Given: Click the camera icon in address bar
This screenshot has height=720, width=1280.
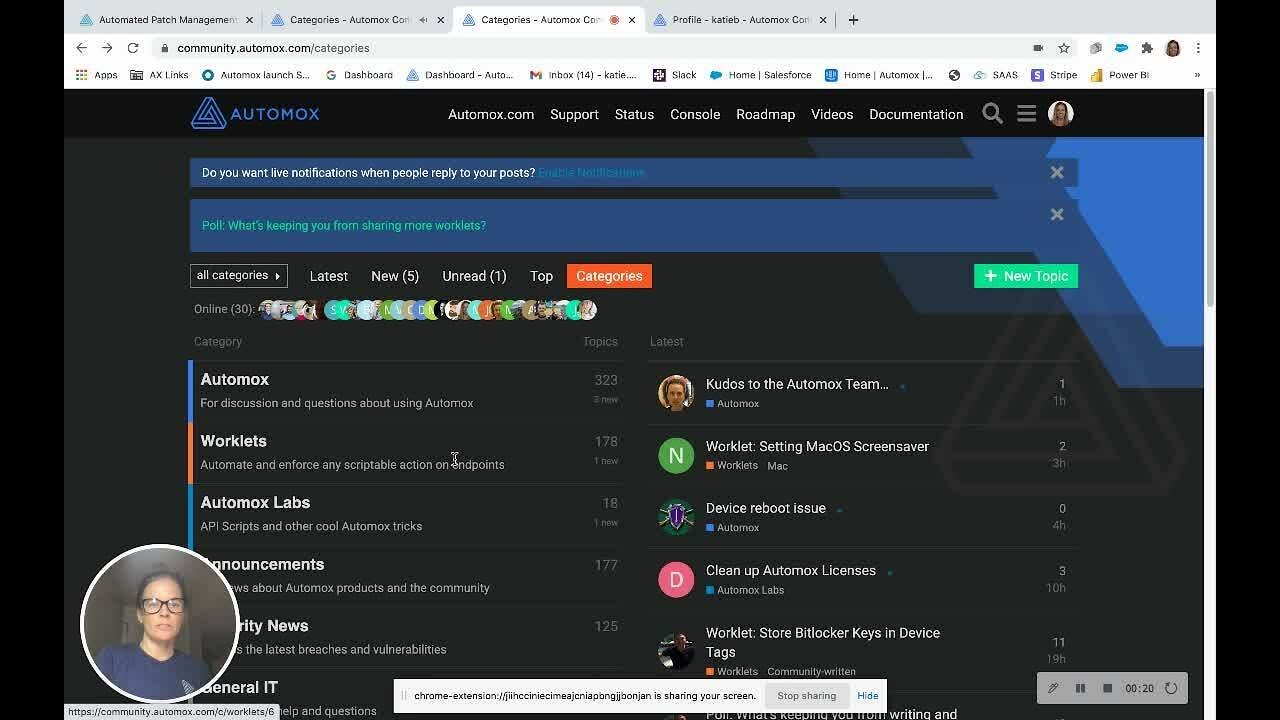Looking at the screenshot, I should click(x=1038, y=48).
